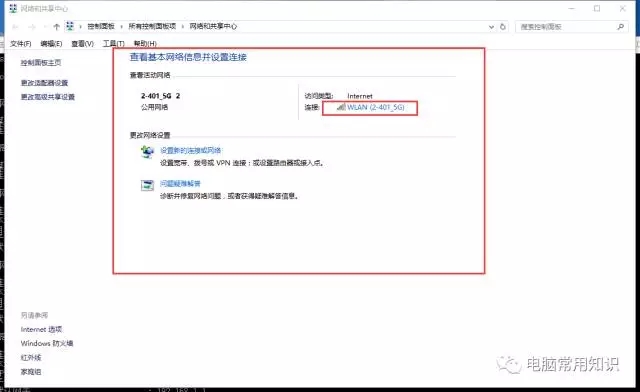640x392 pixels.
Task: Open the WLAN (2-401_5G) connection link
Action: click(376, 107)
